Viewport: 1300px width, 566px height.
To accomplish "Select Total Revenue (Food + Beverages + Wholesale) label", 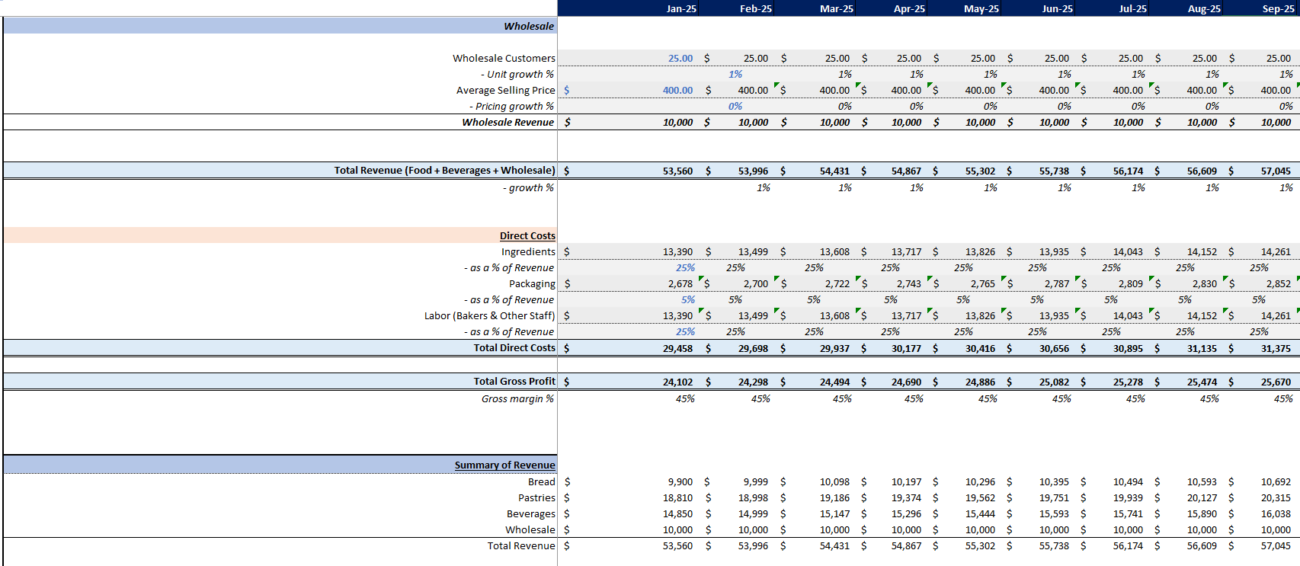I will (445, 171).
